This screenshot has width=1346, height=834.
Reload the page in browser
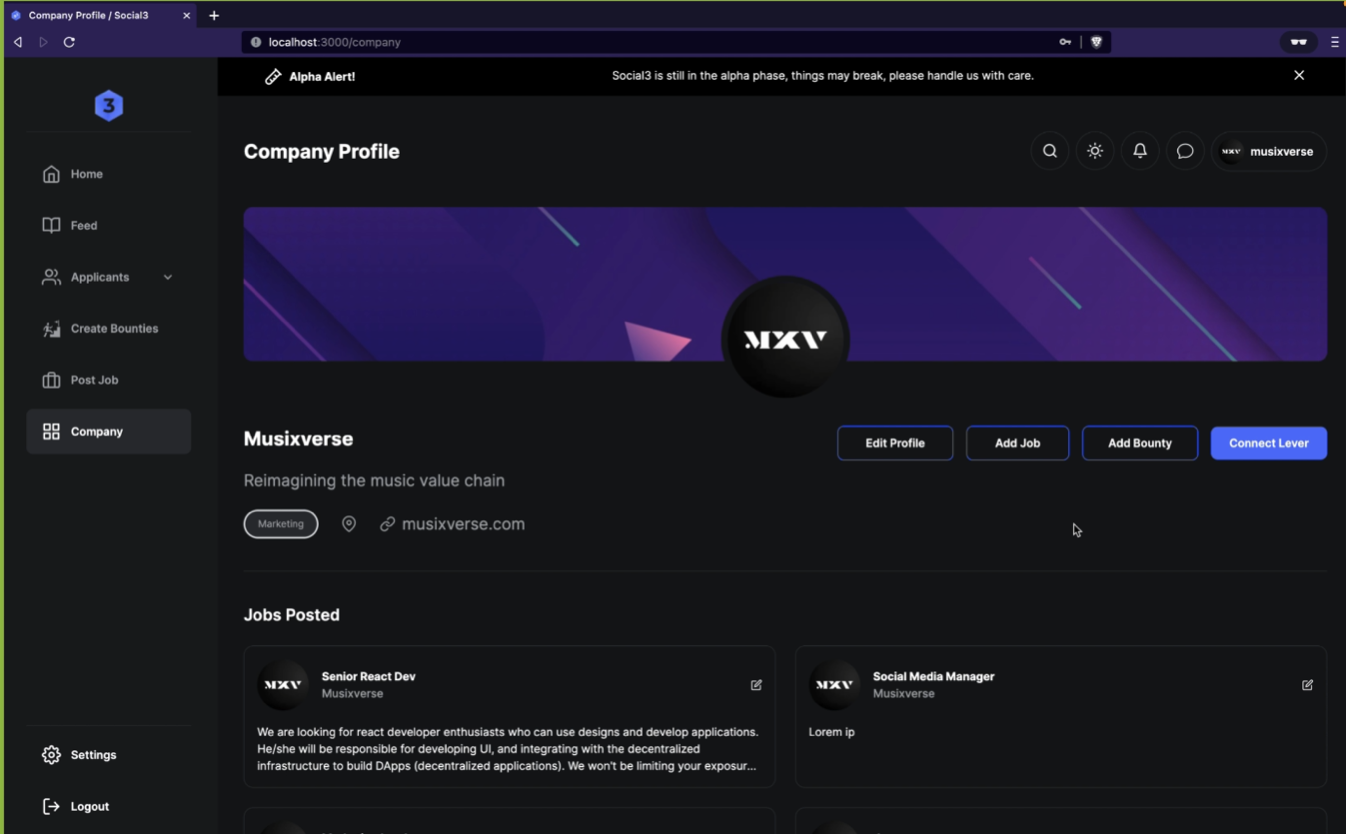tap(69, 42)
